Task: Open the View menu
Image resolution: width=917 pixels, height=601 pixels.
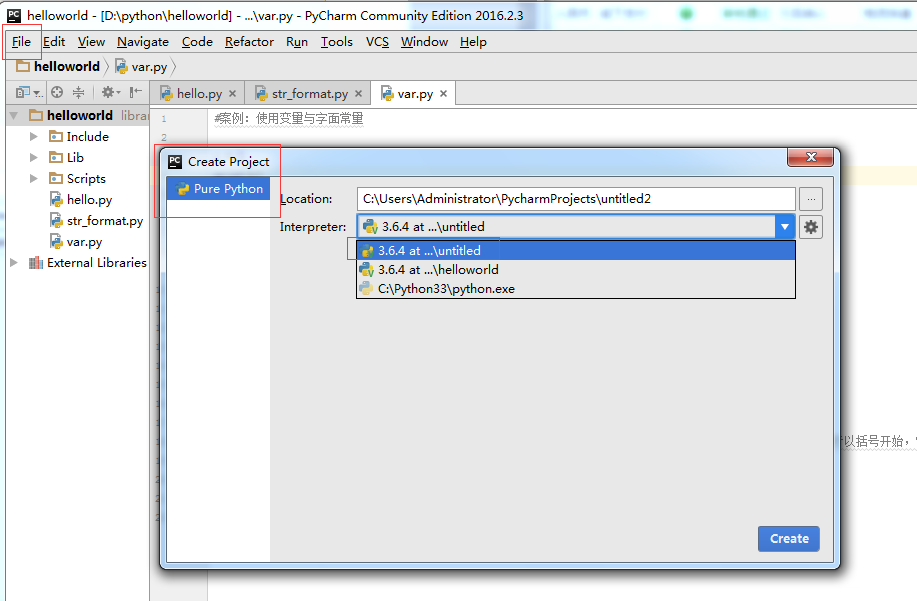Action: point(91,42)
